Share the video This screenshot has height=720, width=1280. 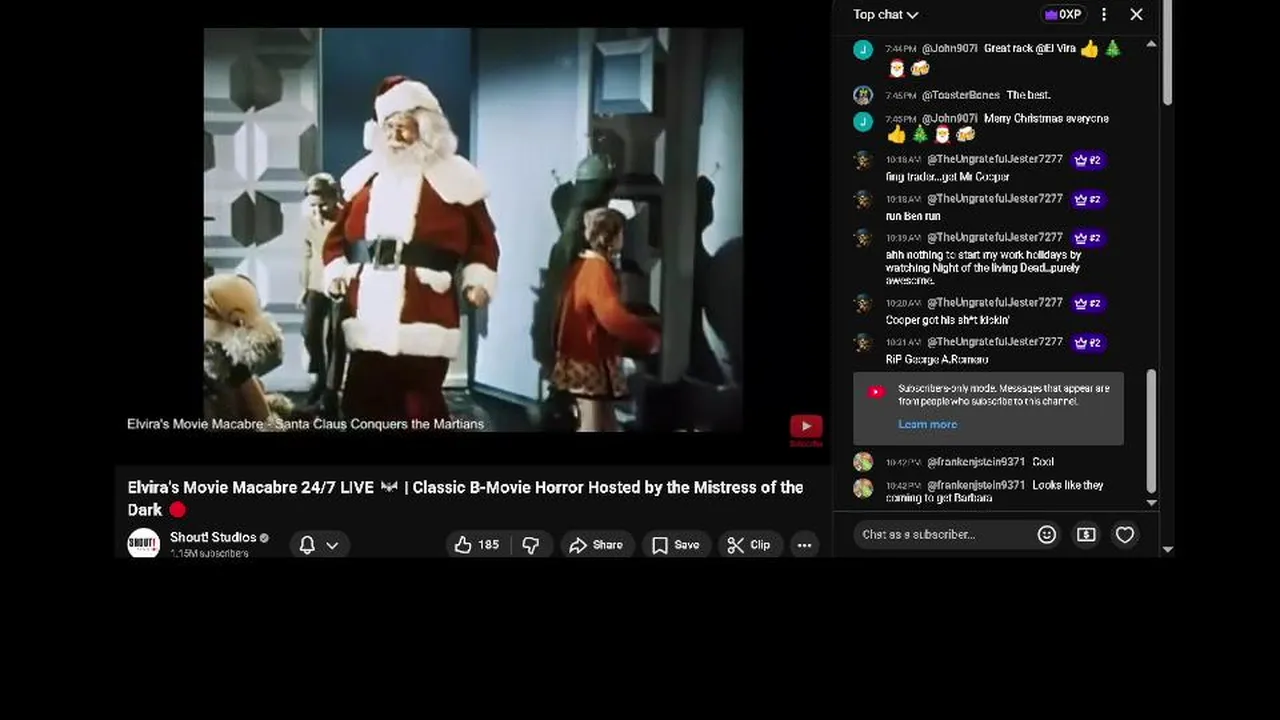596,545
